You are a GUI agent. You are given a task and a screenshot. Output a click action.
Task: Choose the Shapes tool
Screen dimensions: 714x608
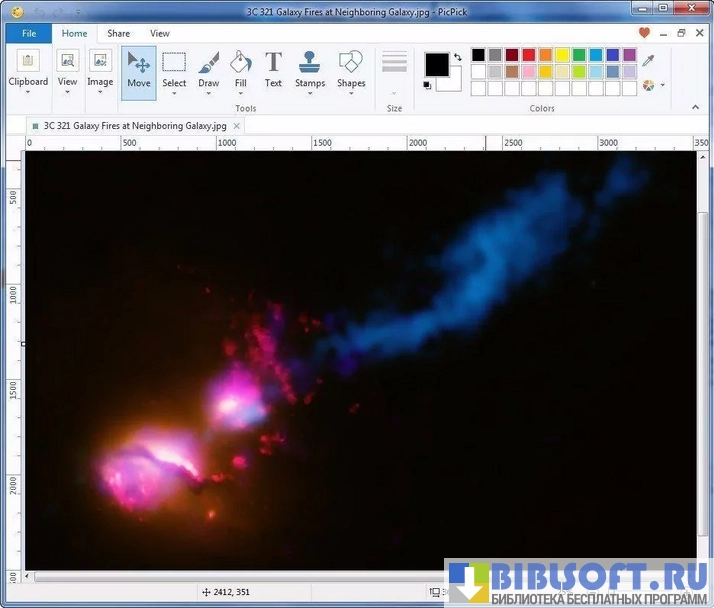351,71
